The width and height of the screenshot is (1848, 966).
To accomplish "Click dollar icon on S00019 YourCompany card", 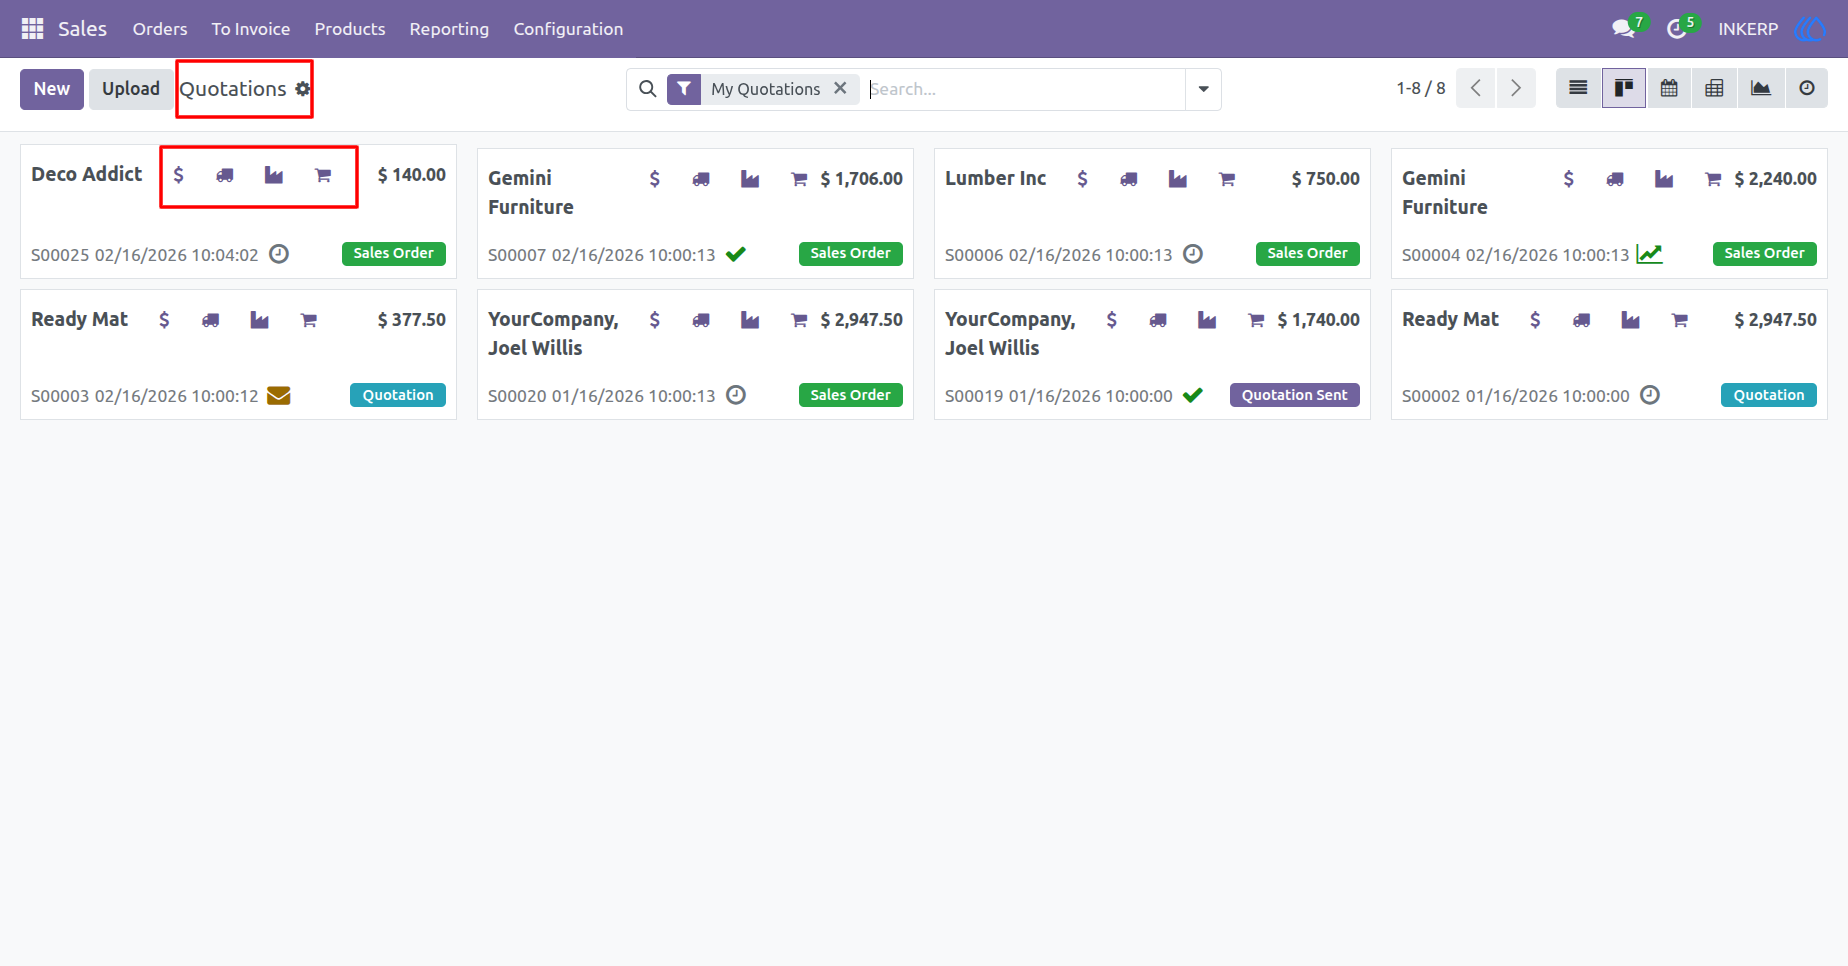I will (1112, 320).
